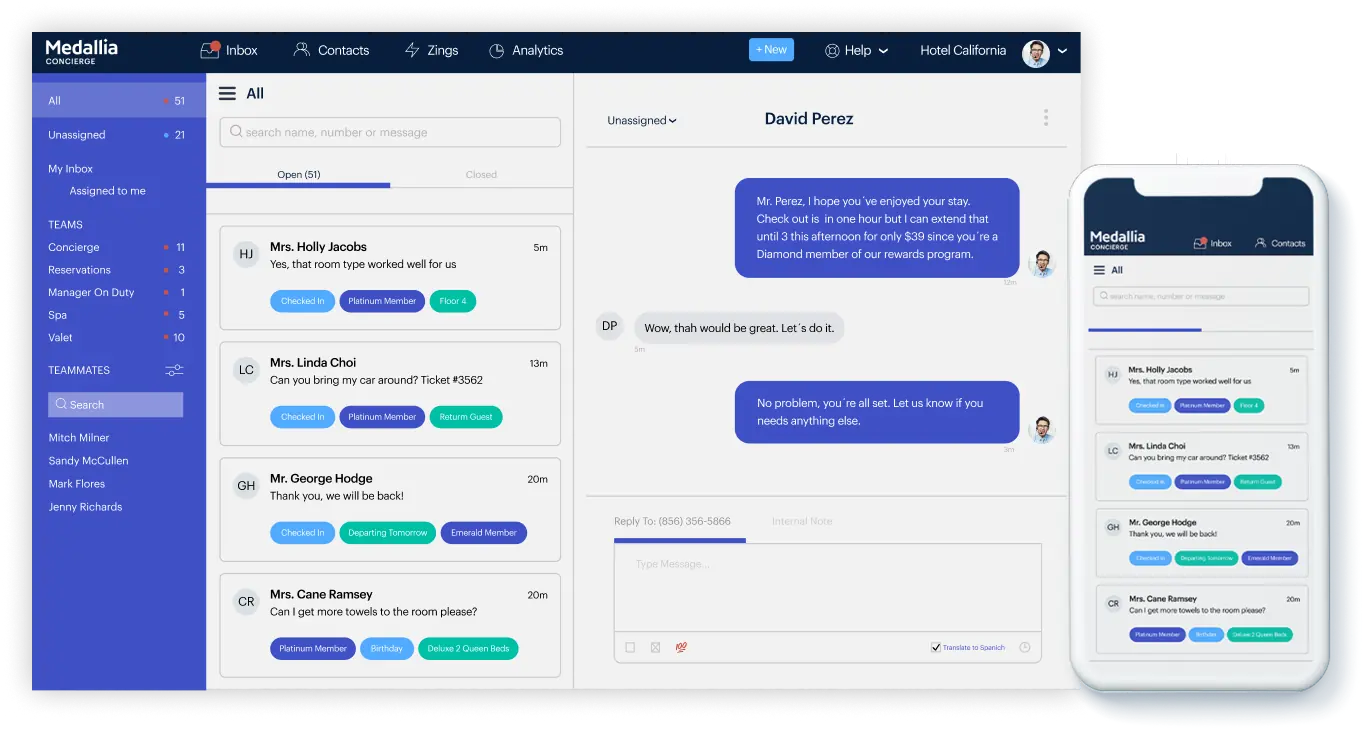Toggle the Translate to Spanish checkbox
The image size is (1364, 730).
pyautogui.click(x=936, y=647)
